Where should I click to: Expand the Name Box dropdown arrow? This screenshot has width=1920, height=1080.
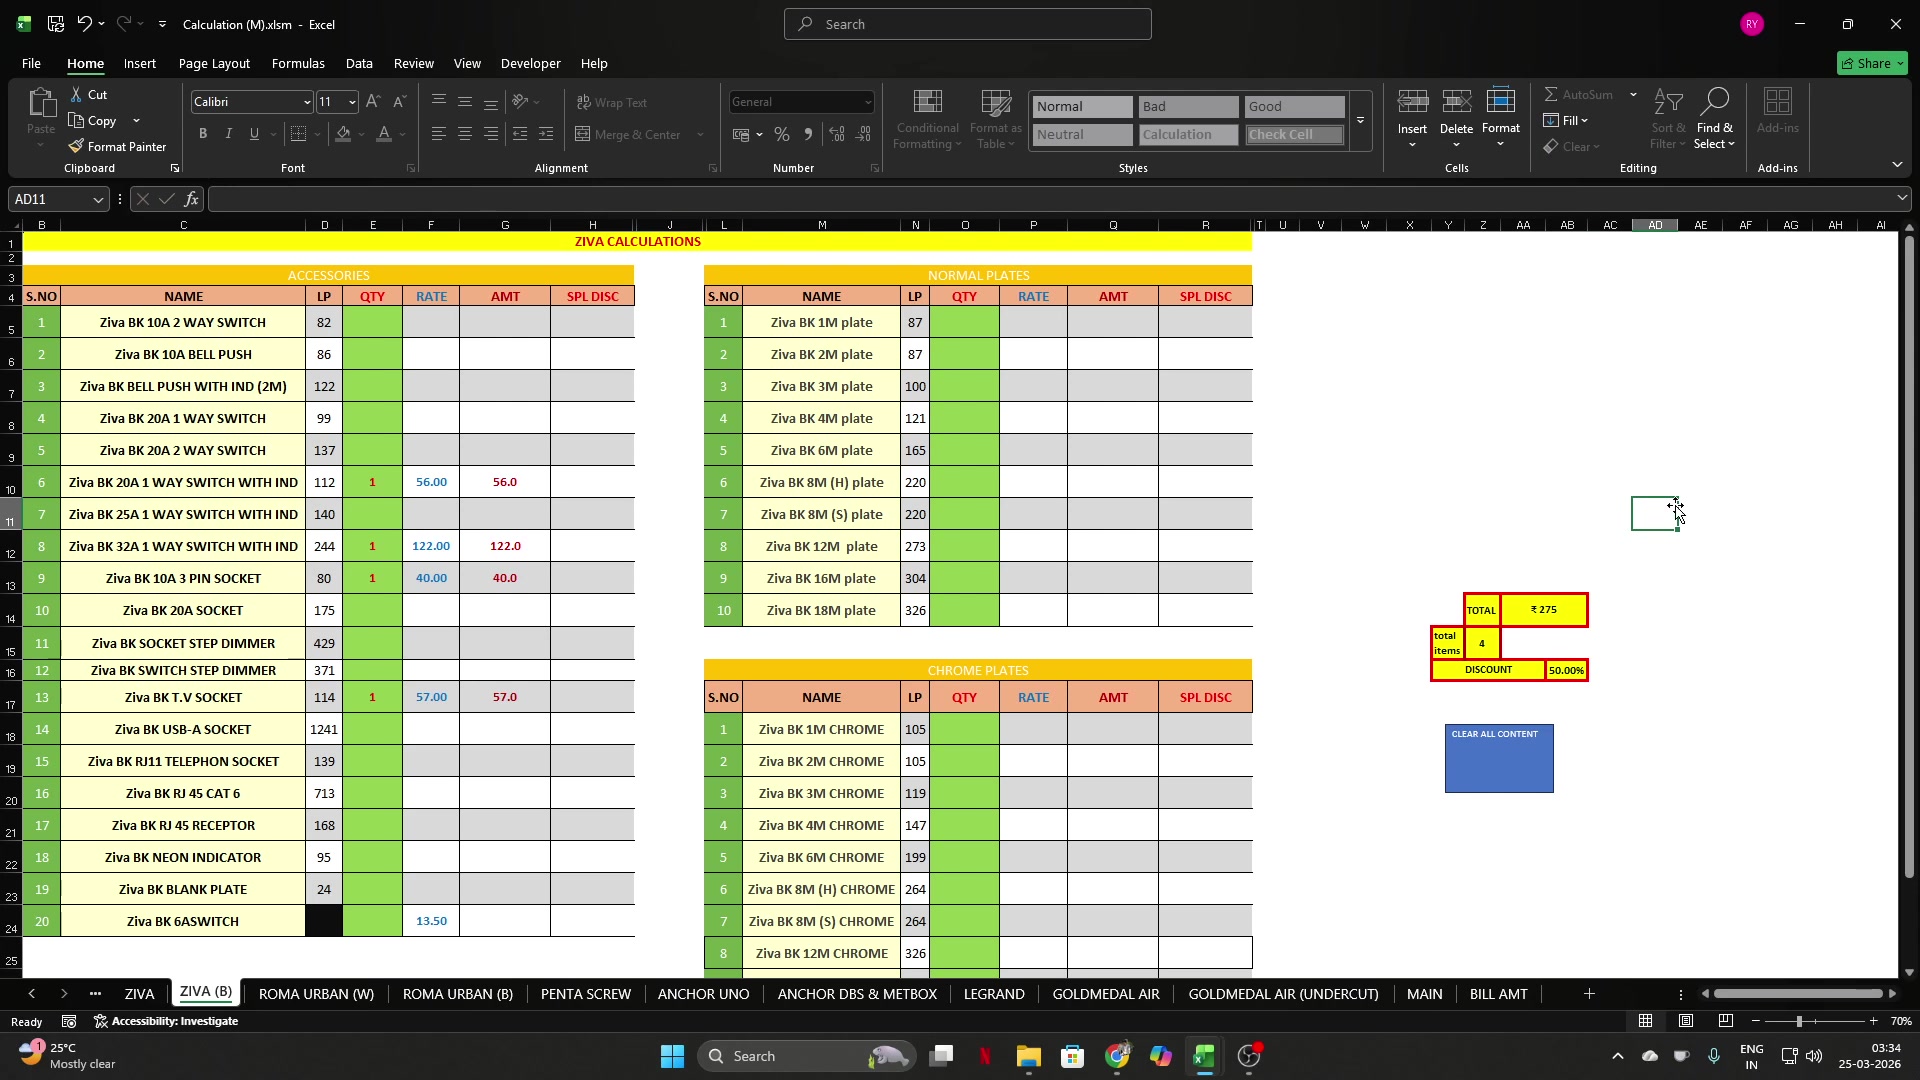[98, 199]
